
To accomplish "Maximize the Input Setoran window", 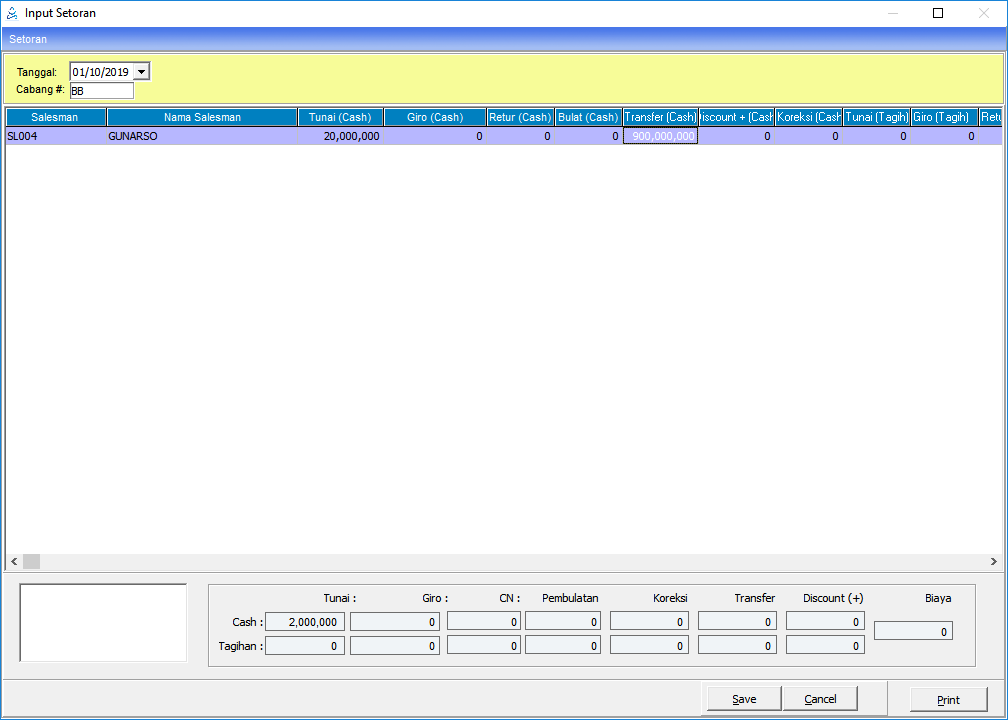I will (937, 13).
